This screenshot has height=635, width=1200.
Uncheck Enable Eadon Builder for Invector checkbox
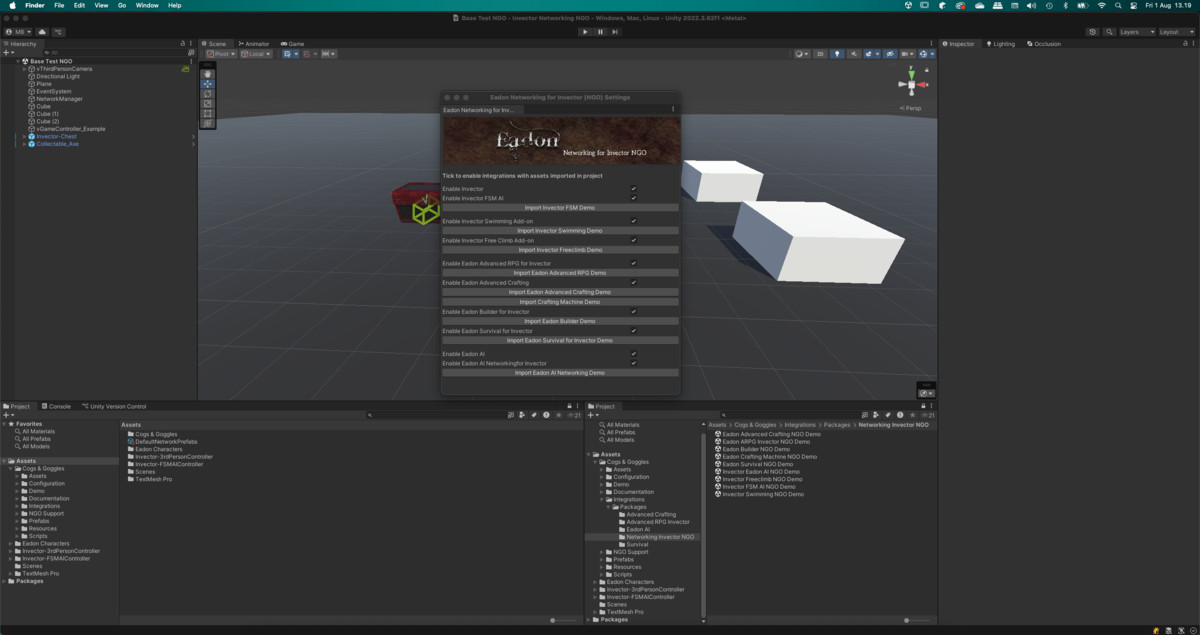coord(633,312)
